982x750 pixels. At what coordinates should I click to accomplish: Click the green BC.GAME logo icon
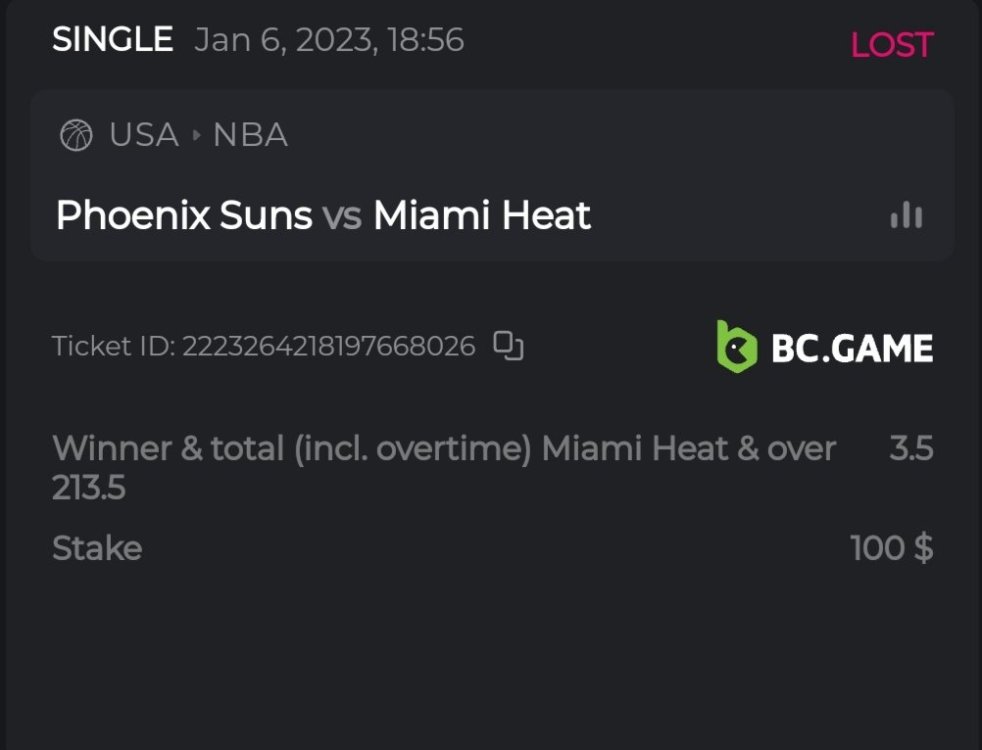737,347
